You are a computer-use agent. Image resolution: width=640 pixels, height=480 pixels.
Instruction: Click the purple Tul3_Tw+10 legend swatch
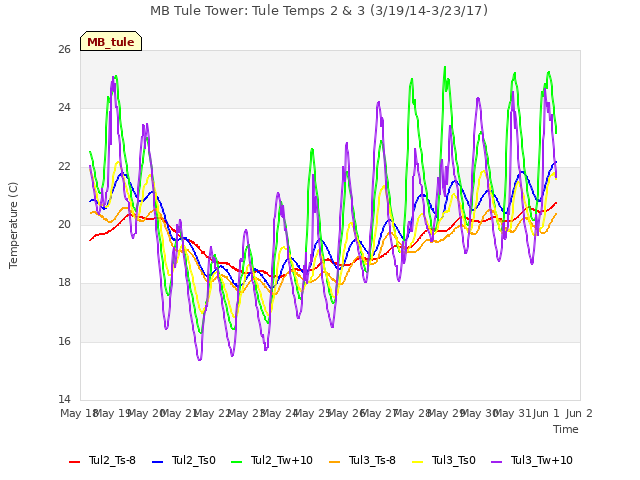(497, 462)
